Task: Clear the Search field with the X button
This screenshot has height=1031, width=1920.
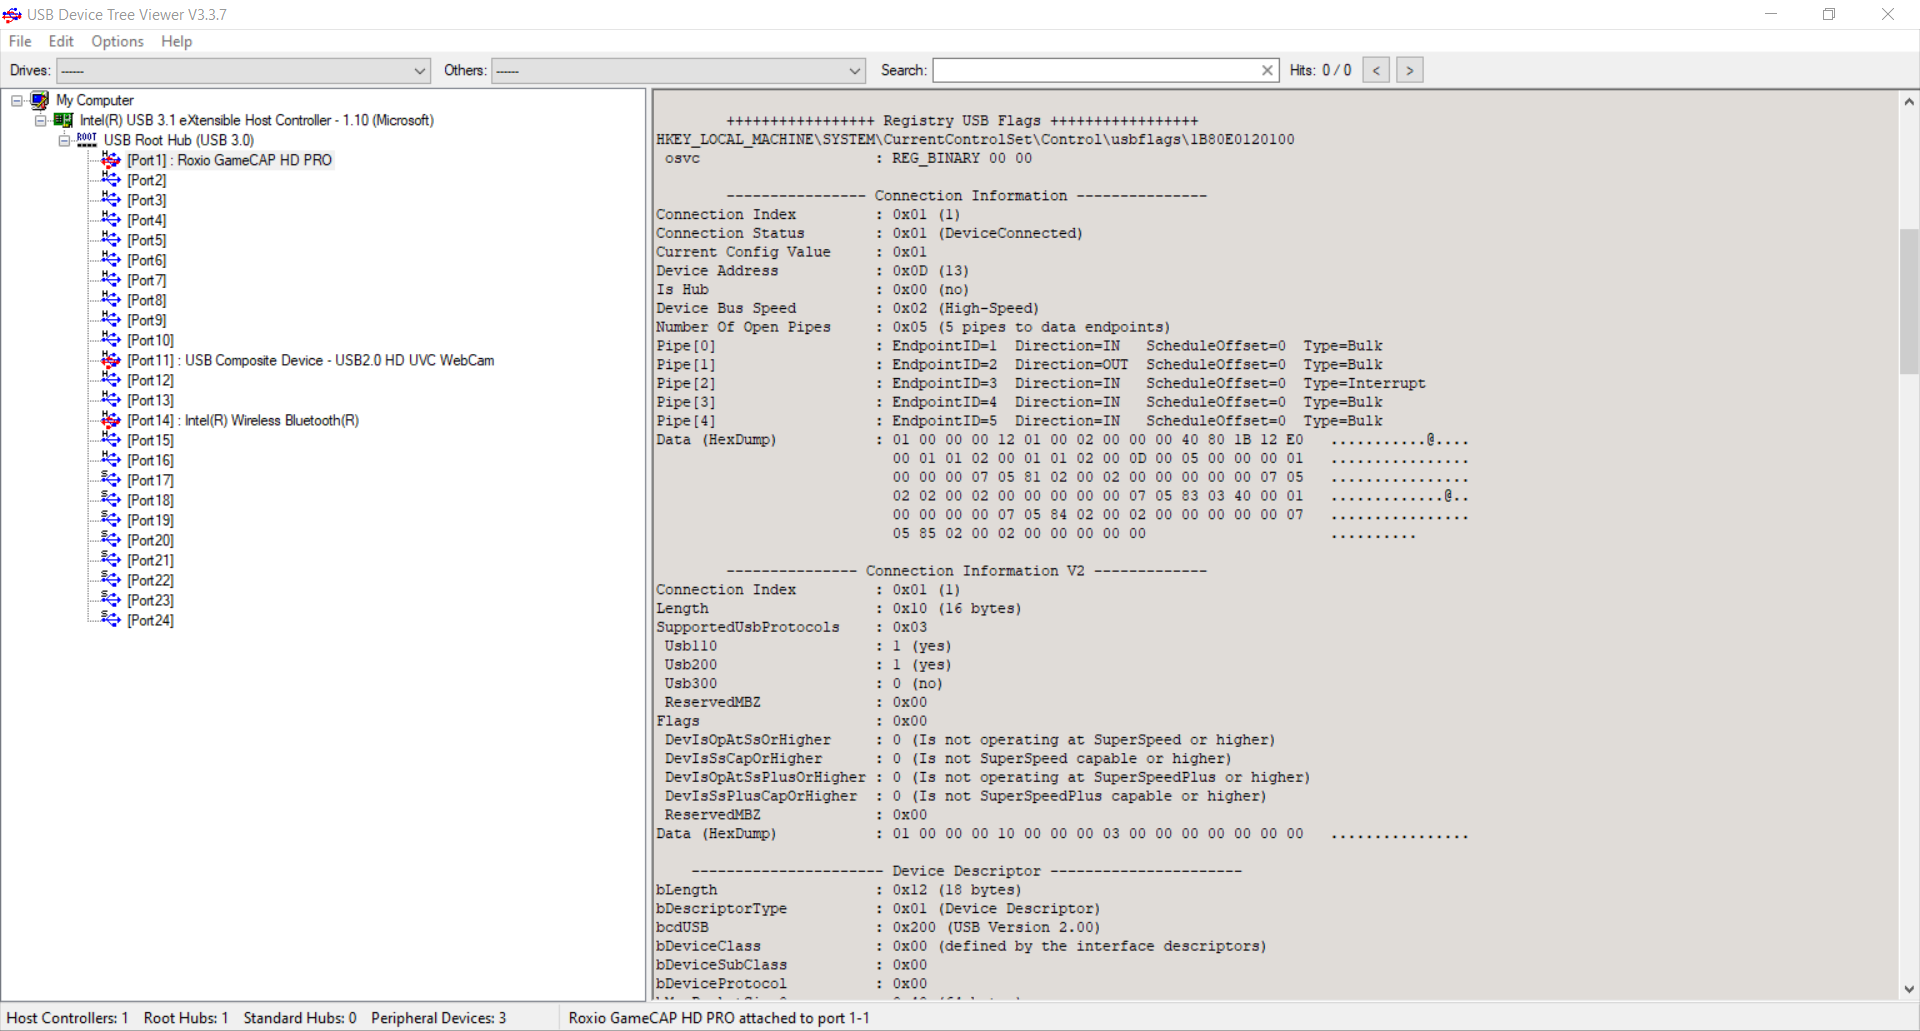Action: (x=1267, y=70)
